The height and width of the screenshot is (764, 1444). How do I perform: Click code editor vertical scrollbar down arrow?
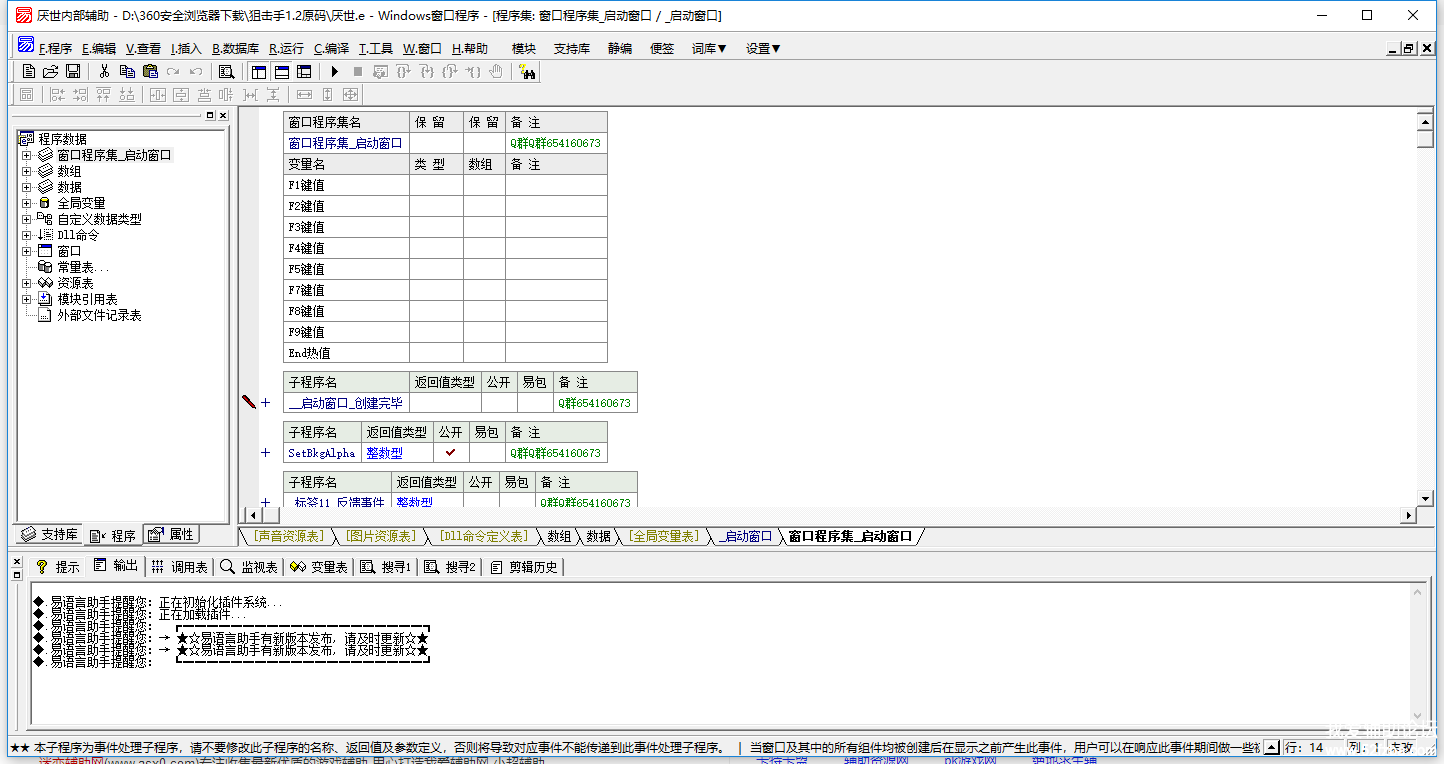1427,498
